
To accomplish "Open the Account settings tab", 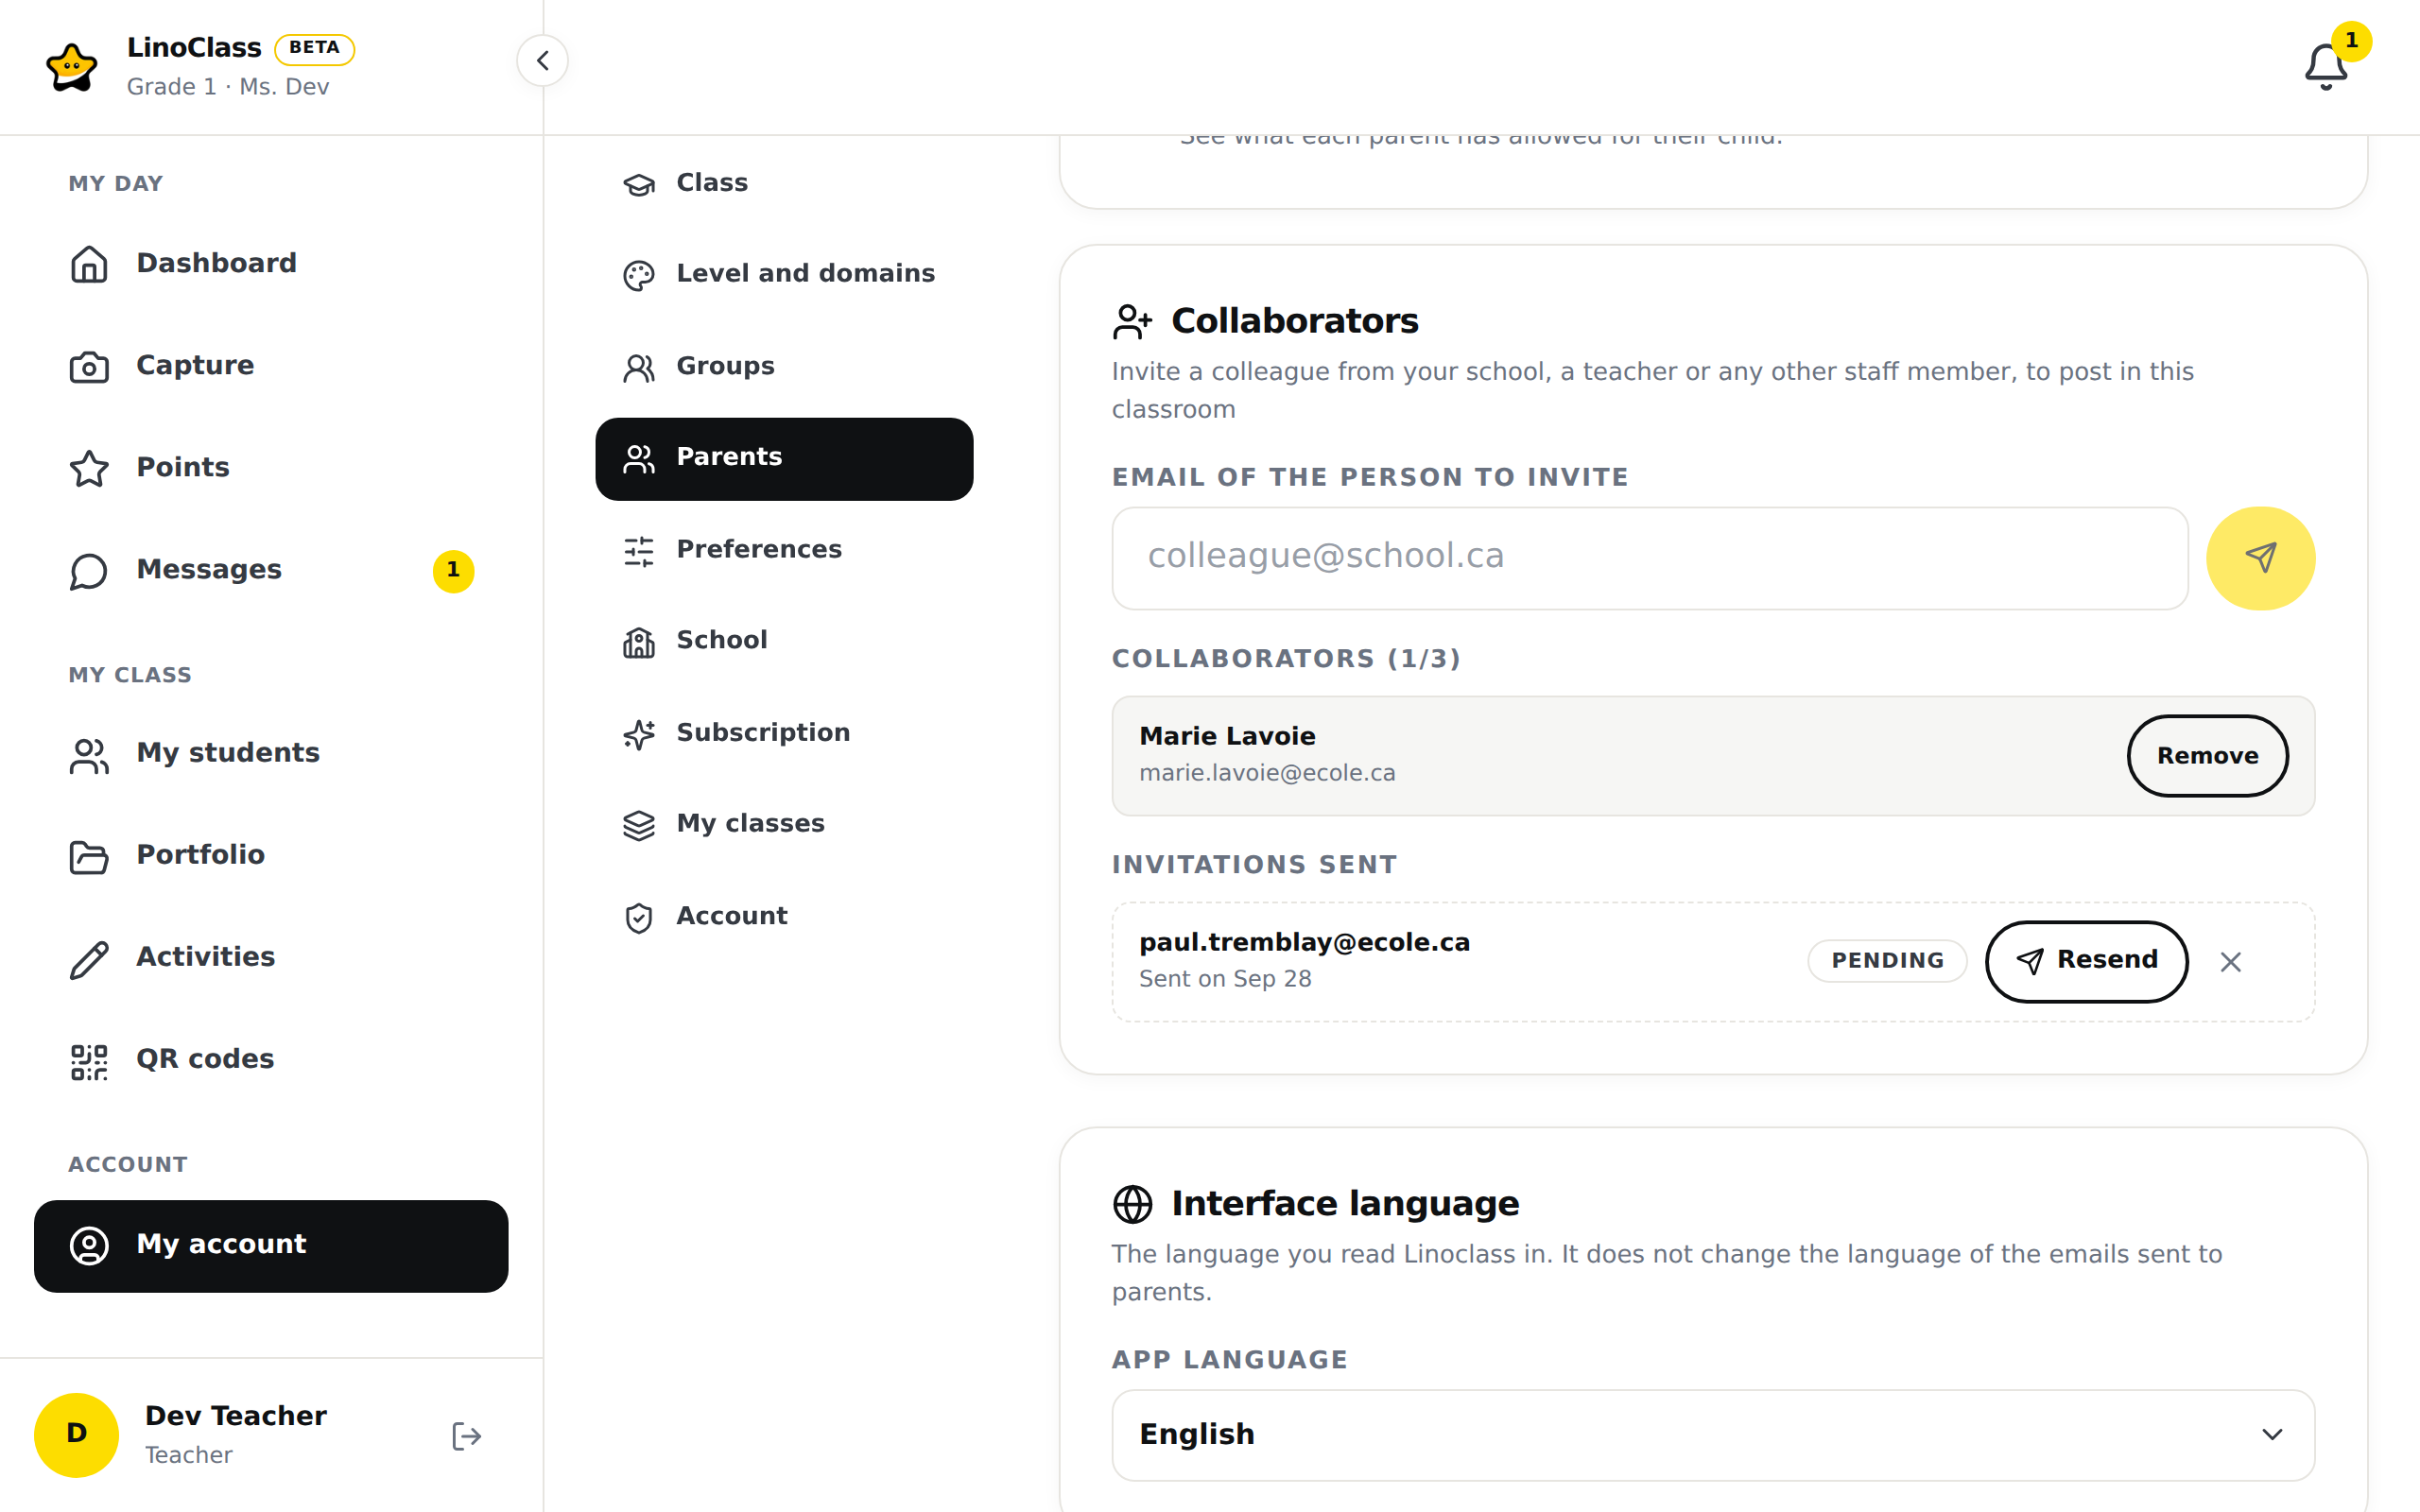I will click(x=784, y=916).
